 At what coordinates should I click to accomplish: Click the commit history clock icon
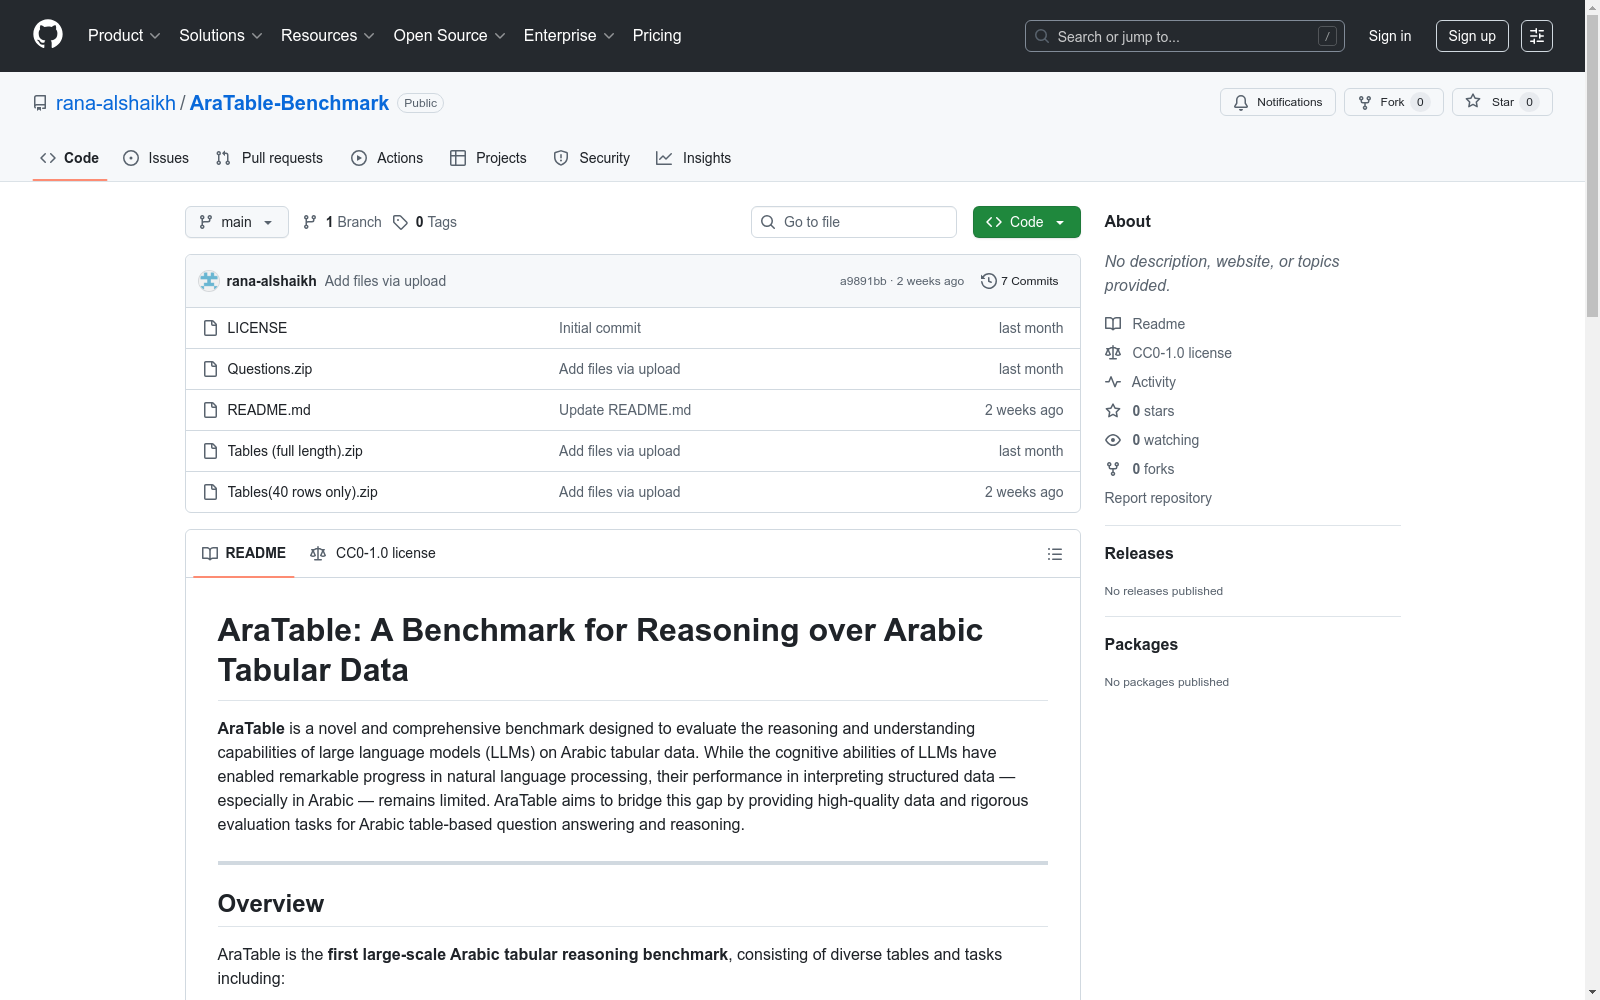(989, 281)
